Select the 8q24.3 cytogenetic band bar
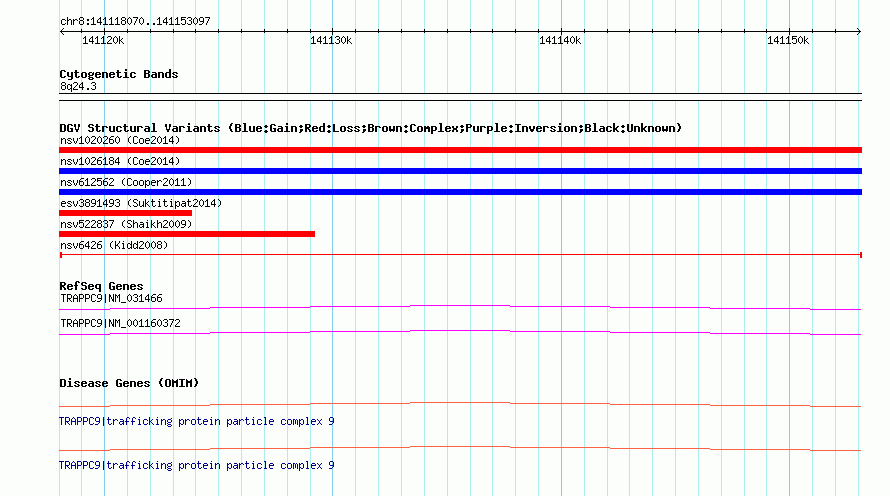 (x=460, y=97)
